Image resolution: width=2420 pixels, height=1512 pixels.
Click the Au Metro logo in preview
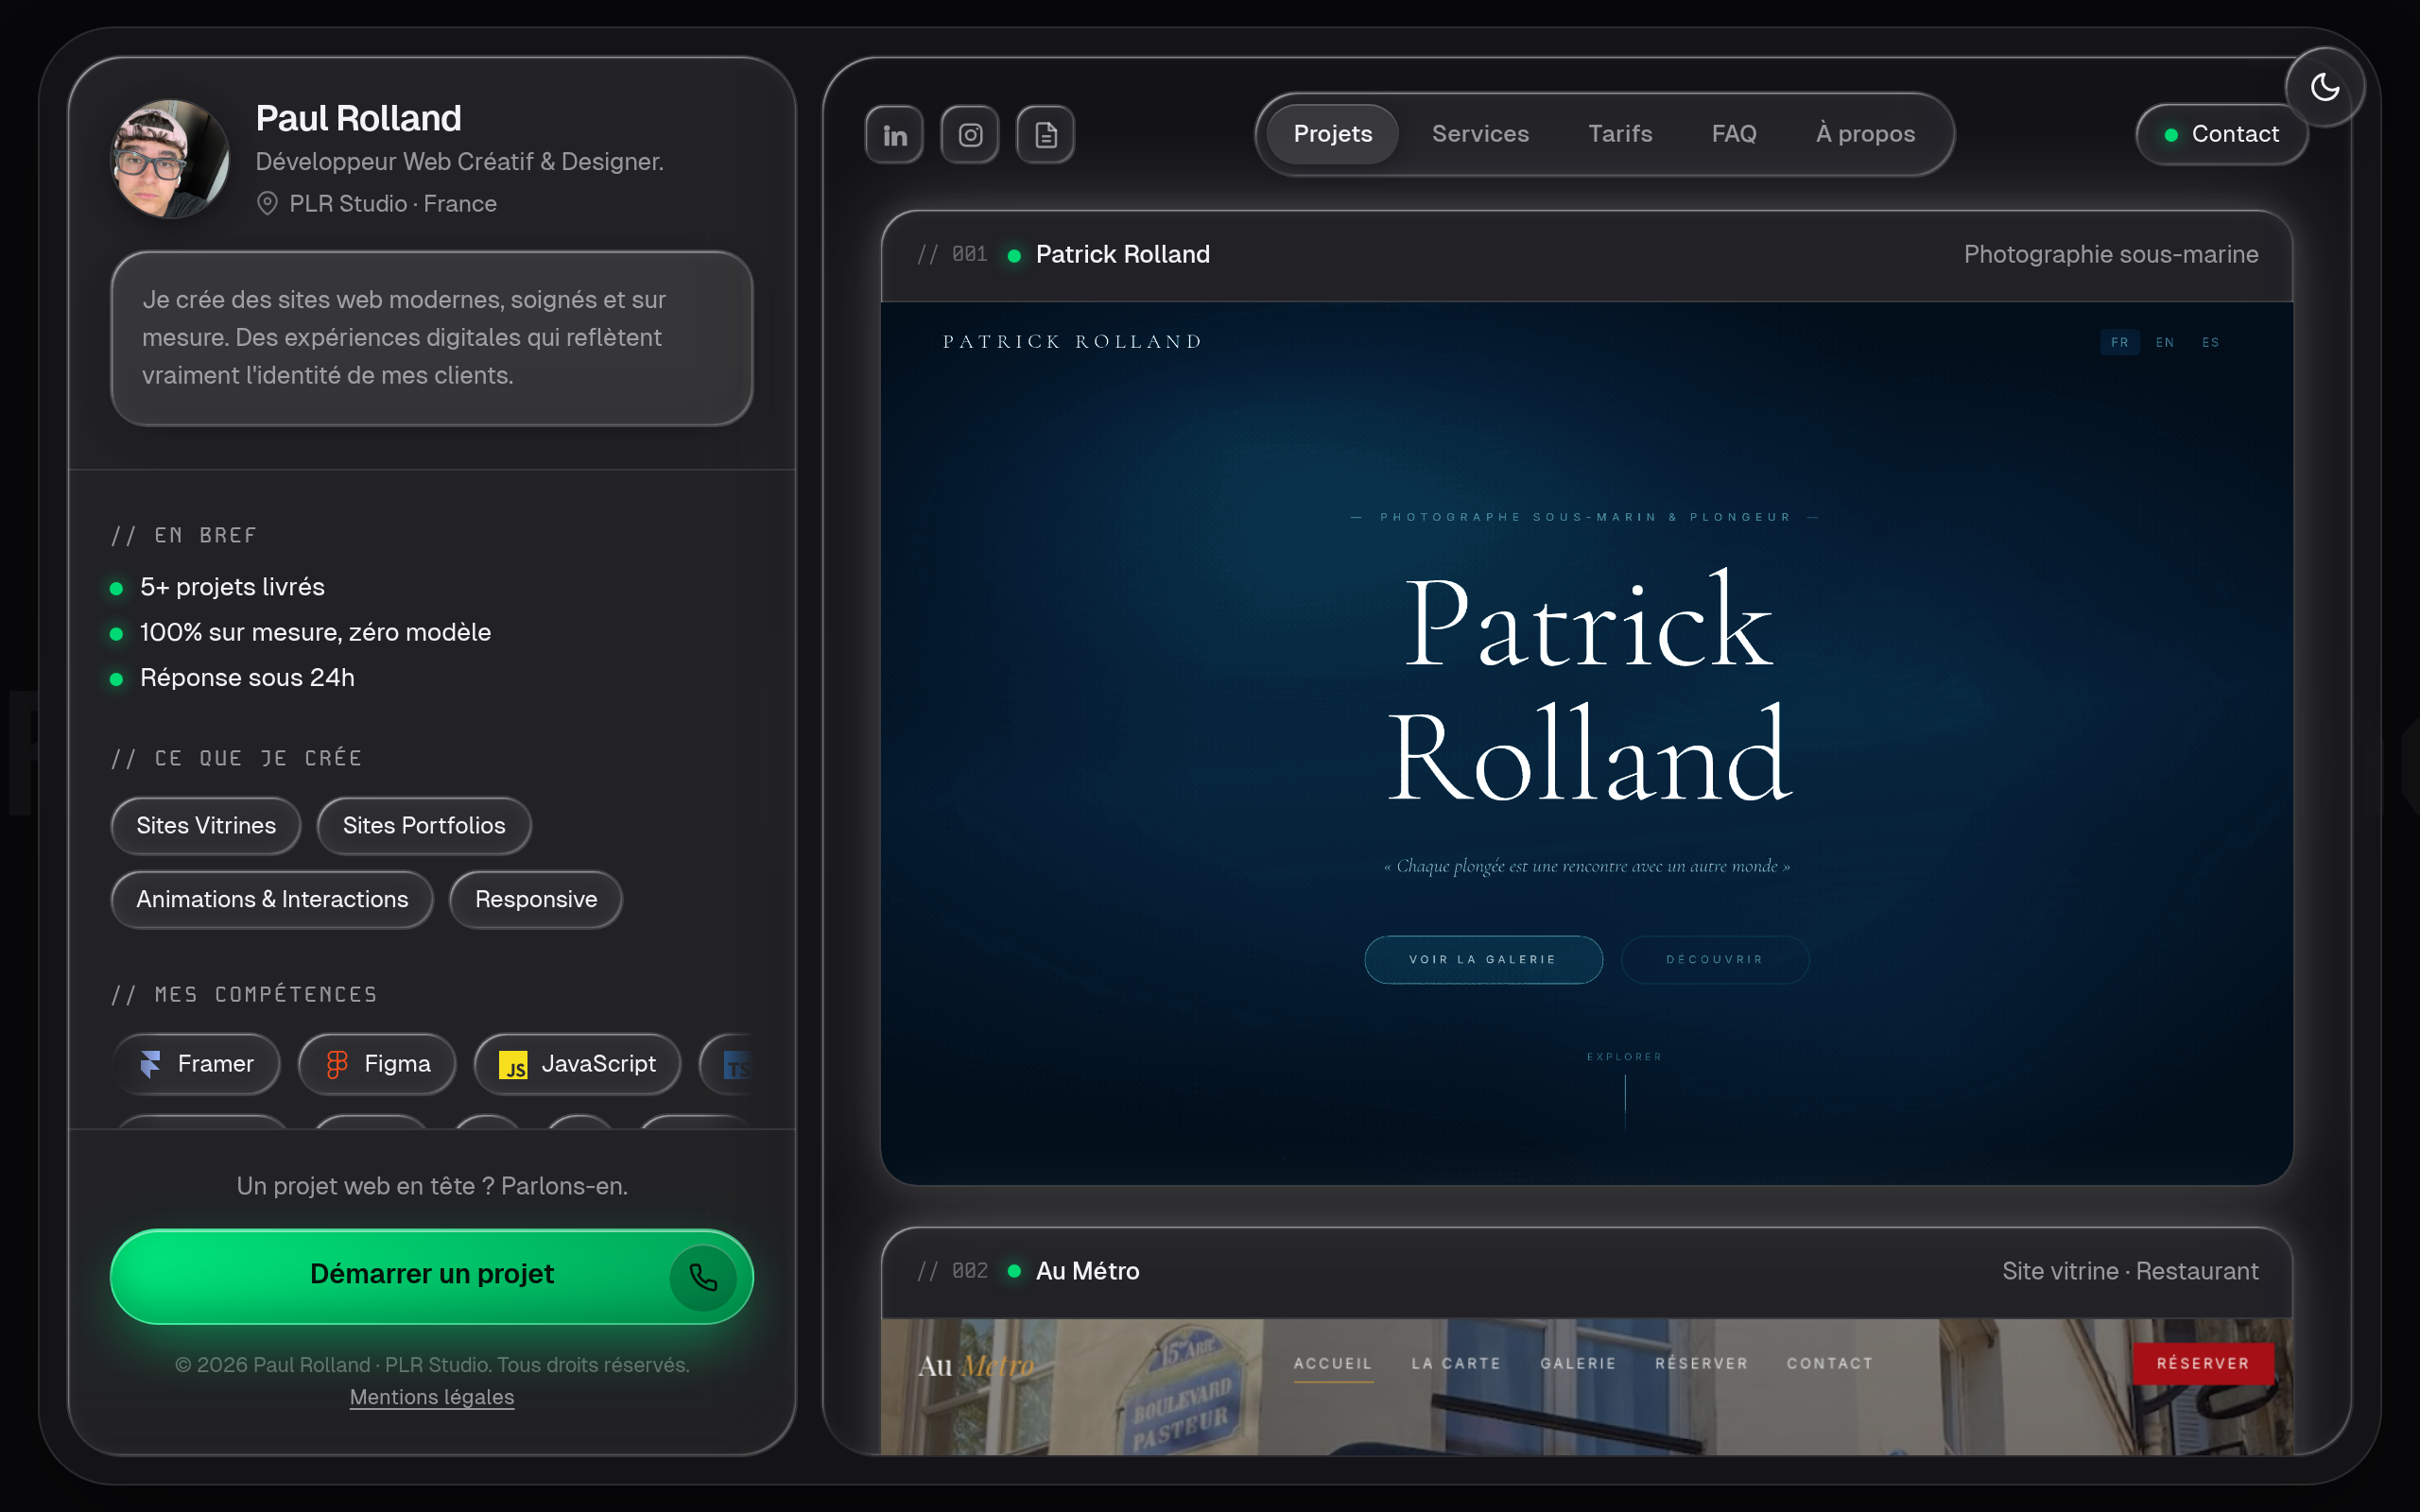point(976,1365)
